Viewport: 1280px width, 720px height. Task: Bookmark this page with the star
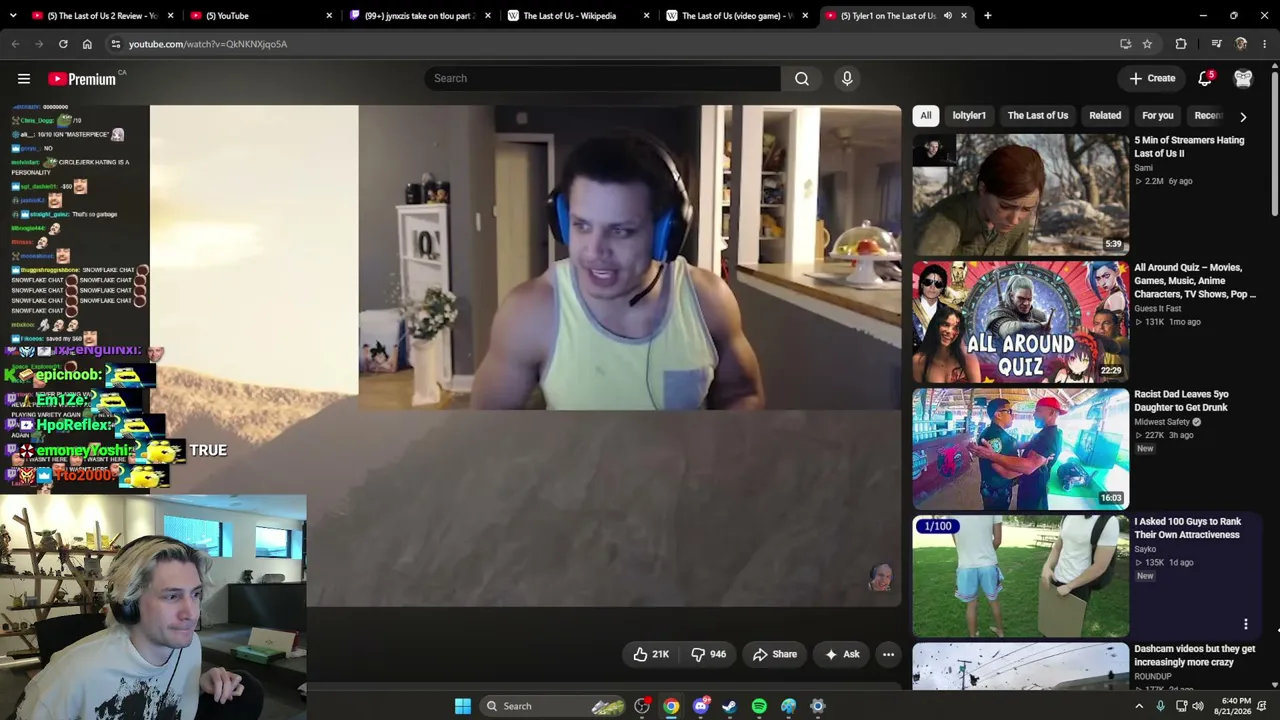(x=1147, y=44)
